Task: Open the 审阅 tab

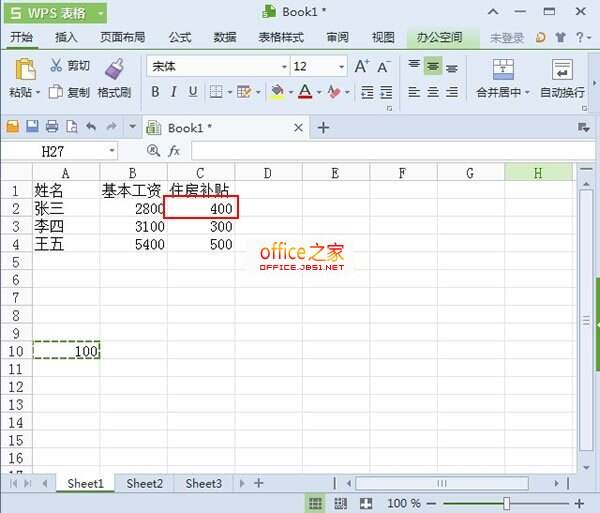Action: (x=337, y=37)
